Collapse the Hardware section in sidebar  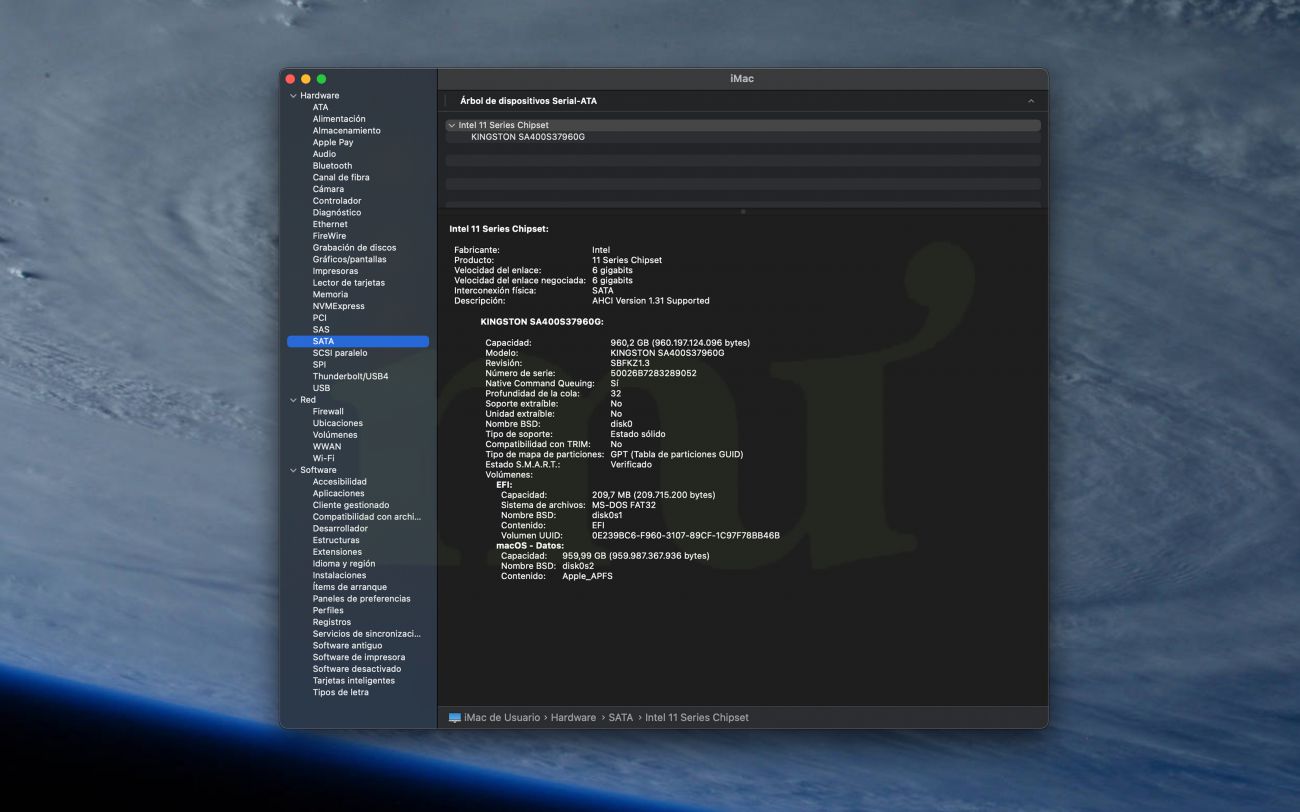pyautogui.click(x=293, y=96)
